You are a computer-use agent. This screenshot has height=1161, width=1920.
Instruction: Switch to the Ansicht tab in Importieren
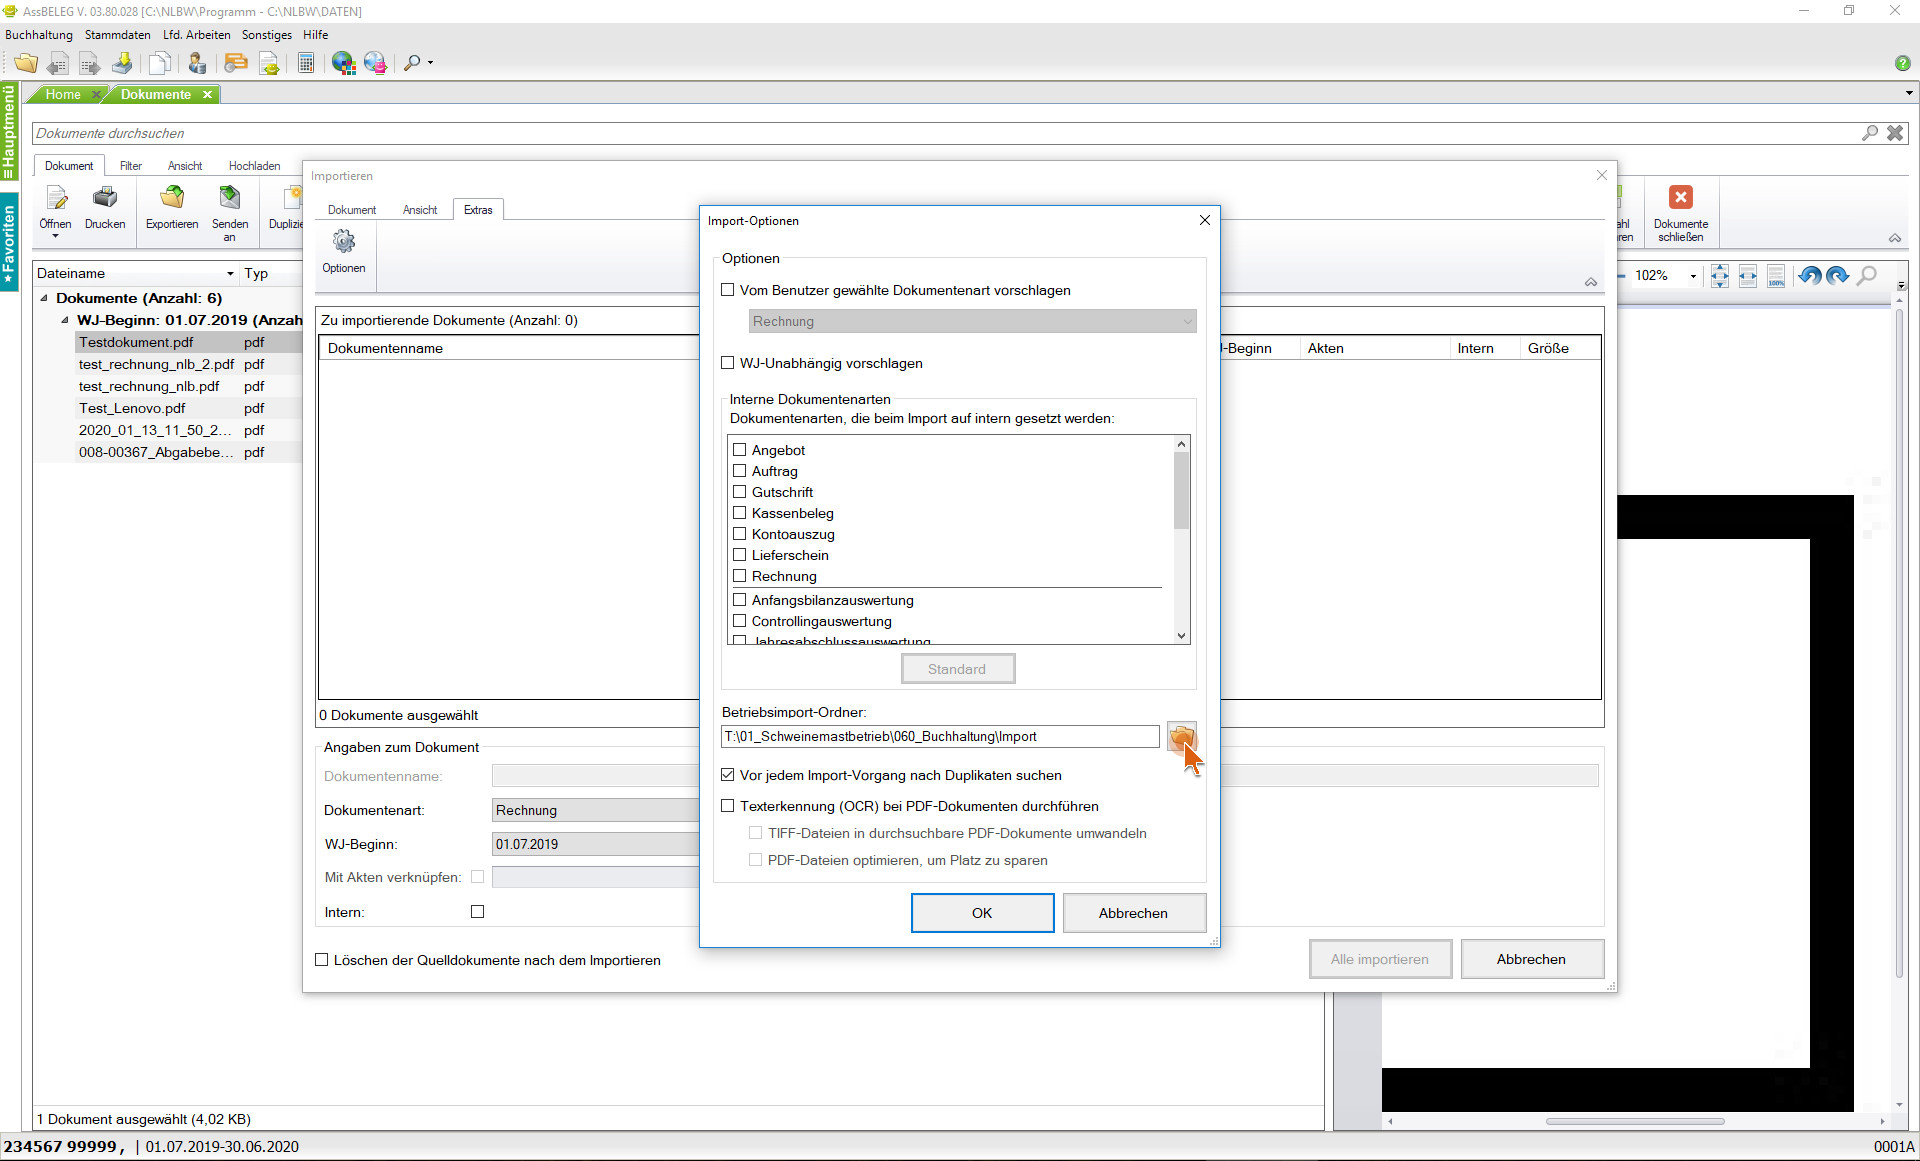coord(420,210)
